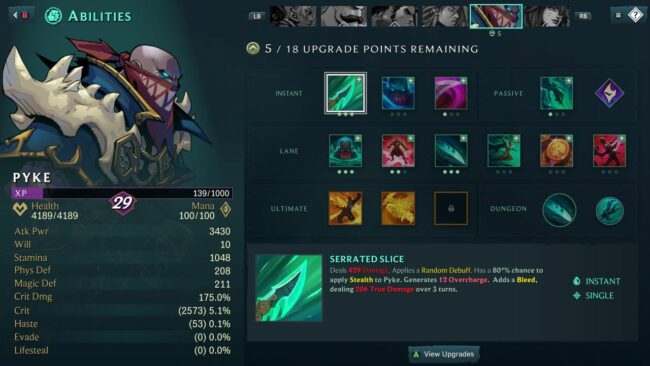Go back with the top-left back arrow
The height and width of the screenshot is (366, 650).
coord(21,15)
